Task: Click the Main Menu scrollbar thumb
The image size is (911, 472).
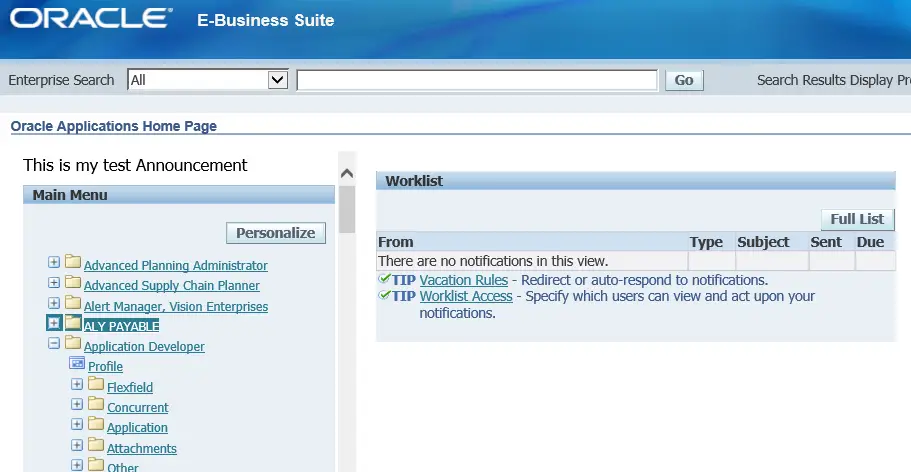Action: [x=347, y=209]
